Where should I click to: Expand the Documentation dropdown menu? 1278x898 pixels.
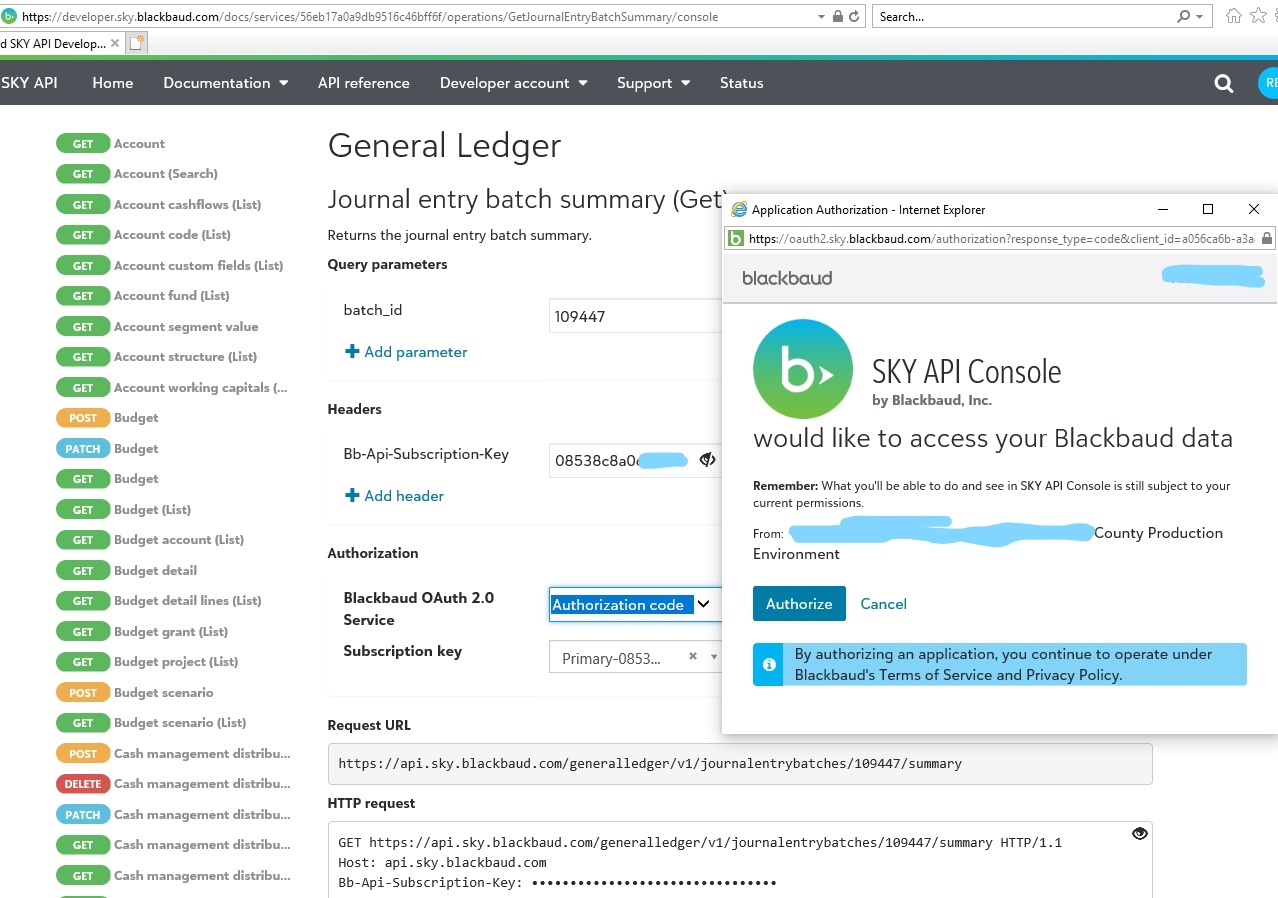pos(226,83)
